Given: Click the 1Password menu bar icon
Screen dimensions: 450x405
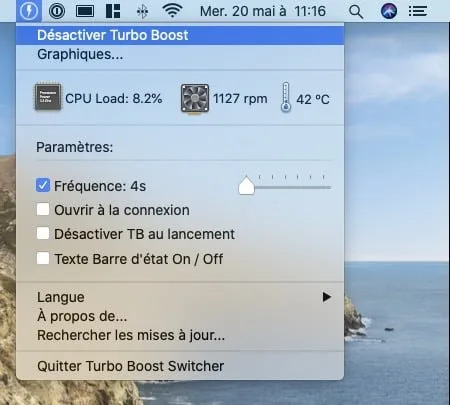Looking at the screenshot, I should click(57, 11).
